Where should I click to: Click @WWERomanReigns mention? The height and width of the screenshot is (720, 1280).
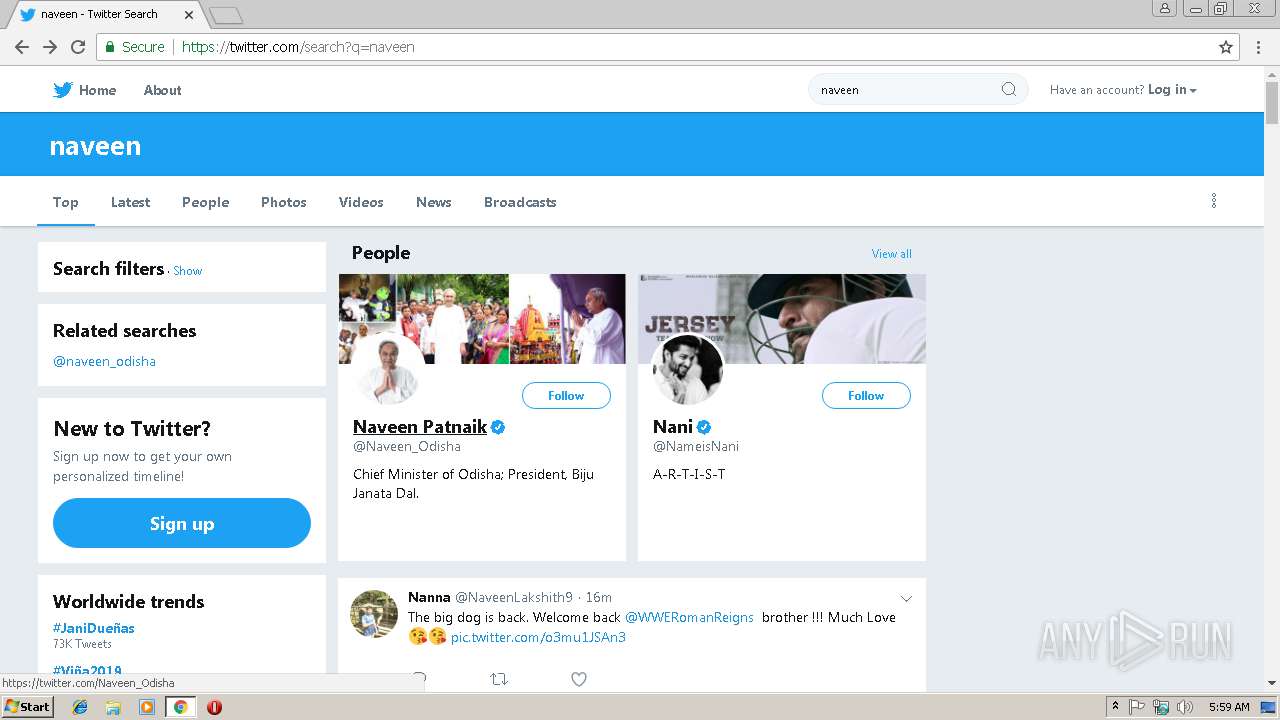pos(689,617)
